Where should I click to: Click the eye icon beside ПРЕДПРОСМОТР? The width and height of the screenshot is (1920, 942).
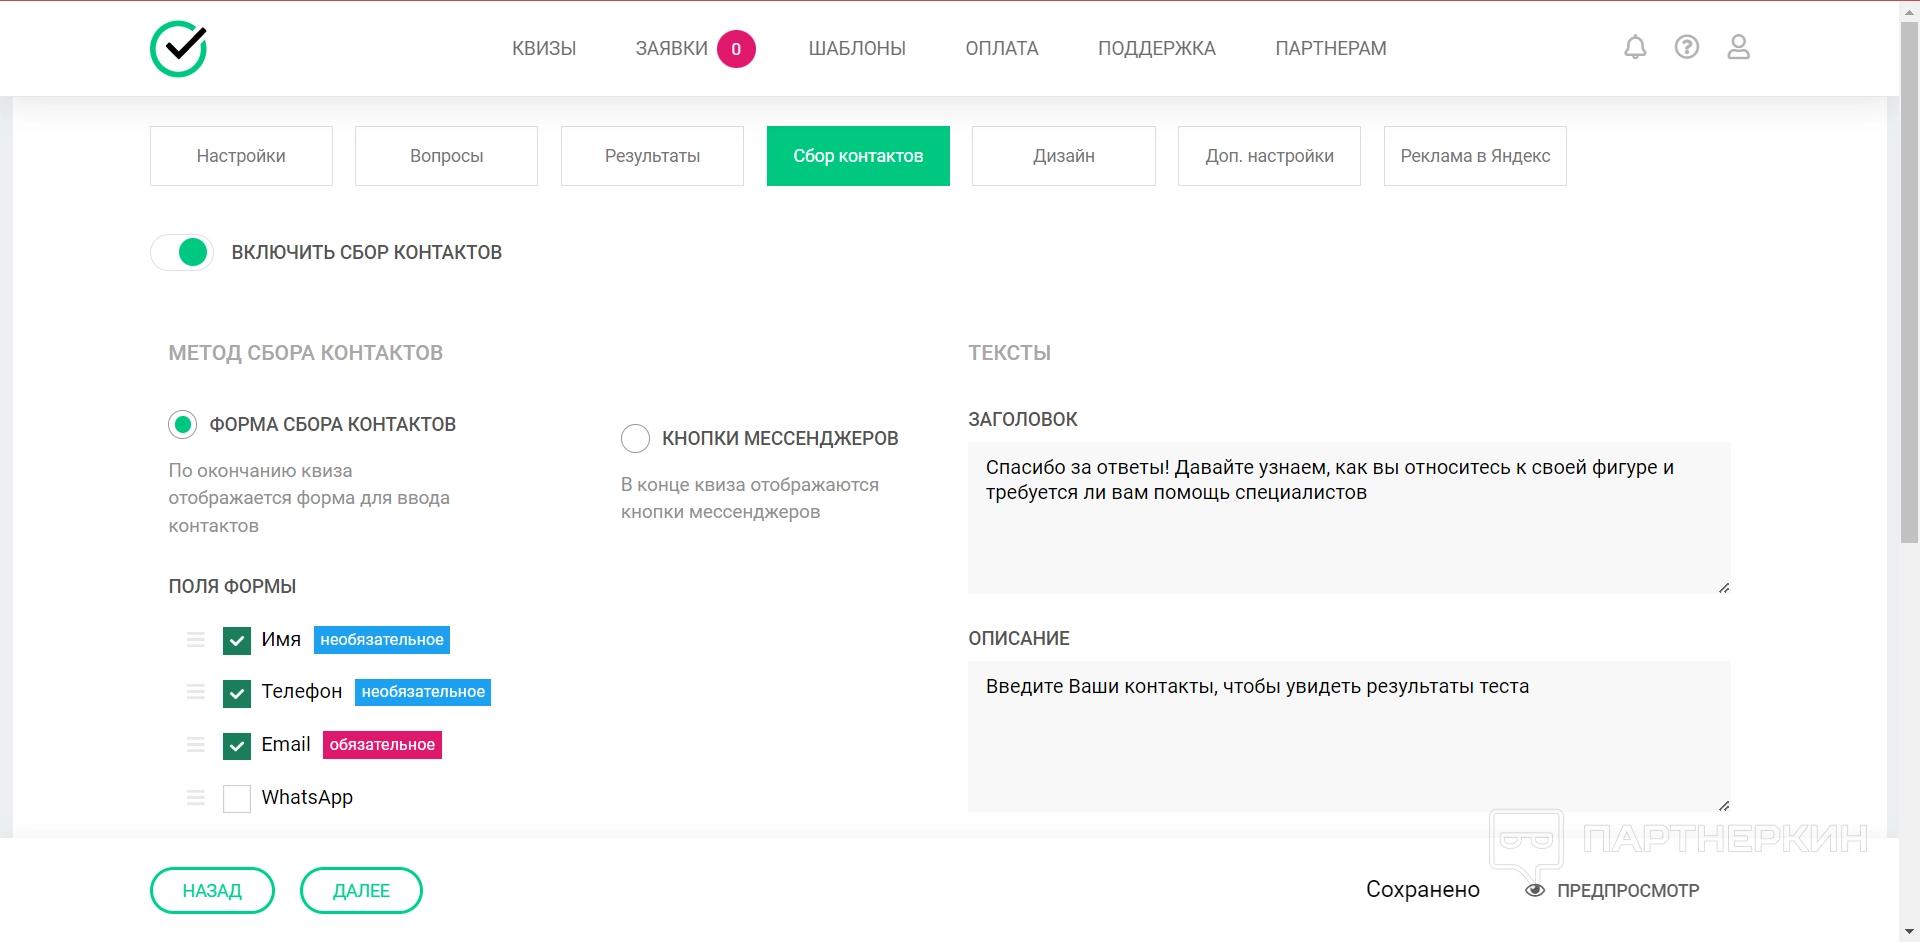pos(1535,890)
